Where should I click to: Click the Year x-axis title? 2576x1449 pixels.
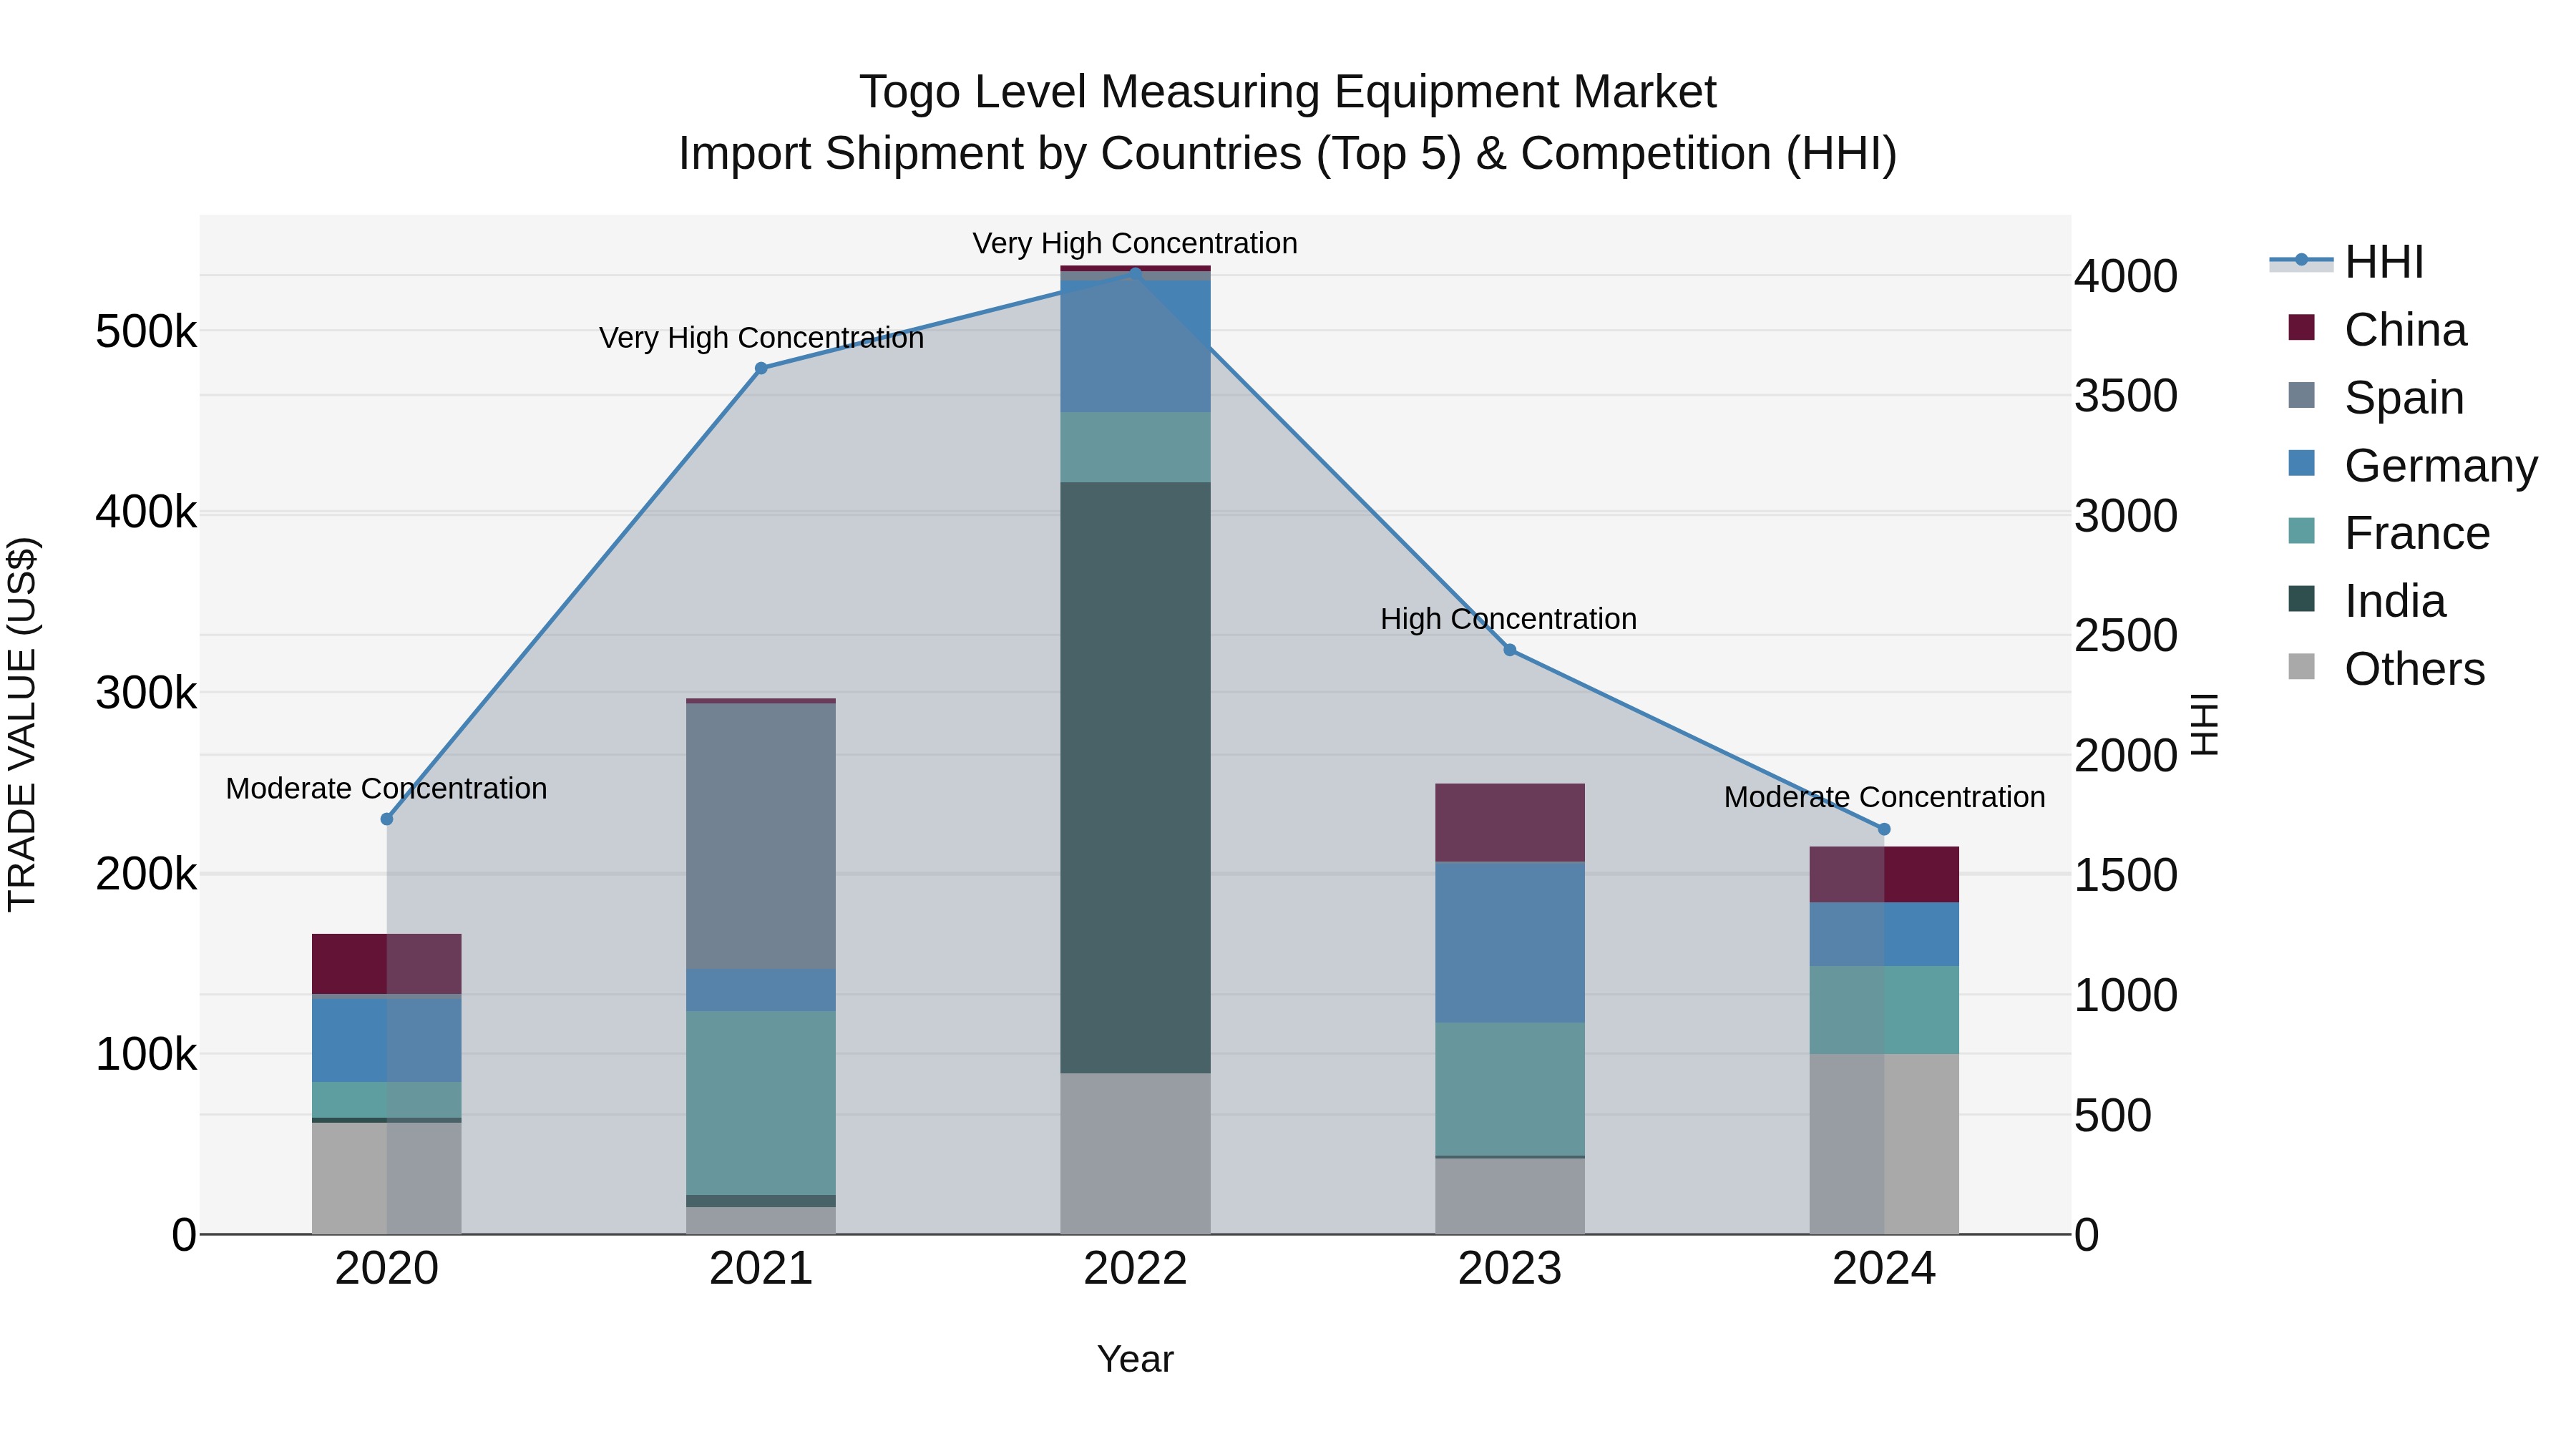[1135, 1359]
